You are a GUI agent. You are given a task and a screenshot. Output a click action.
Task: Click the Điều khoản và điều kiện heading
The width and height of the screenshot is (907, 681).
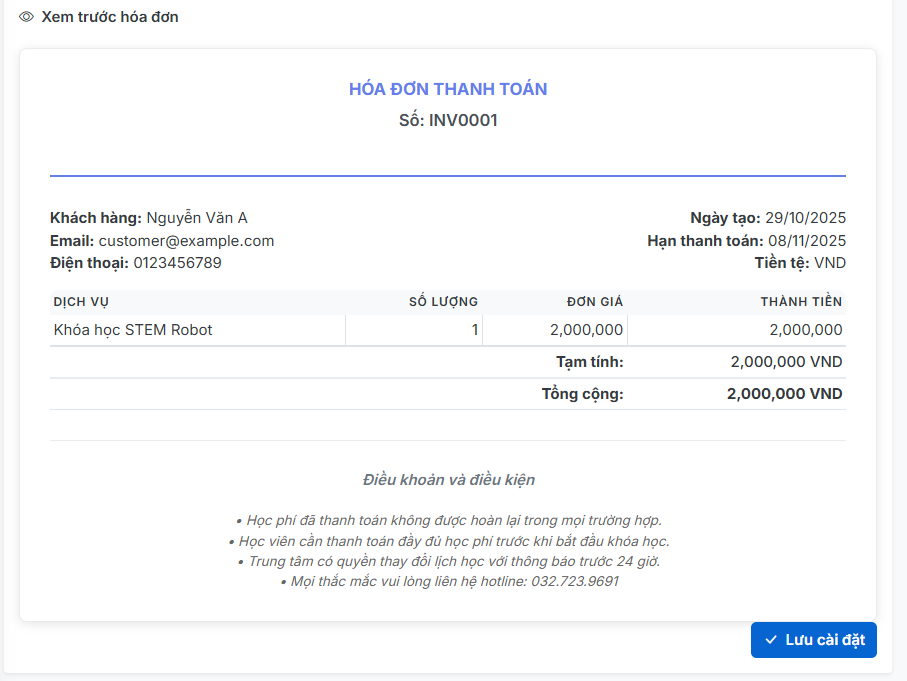(x=448, y=480)
